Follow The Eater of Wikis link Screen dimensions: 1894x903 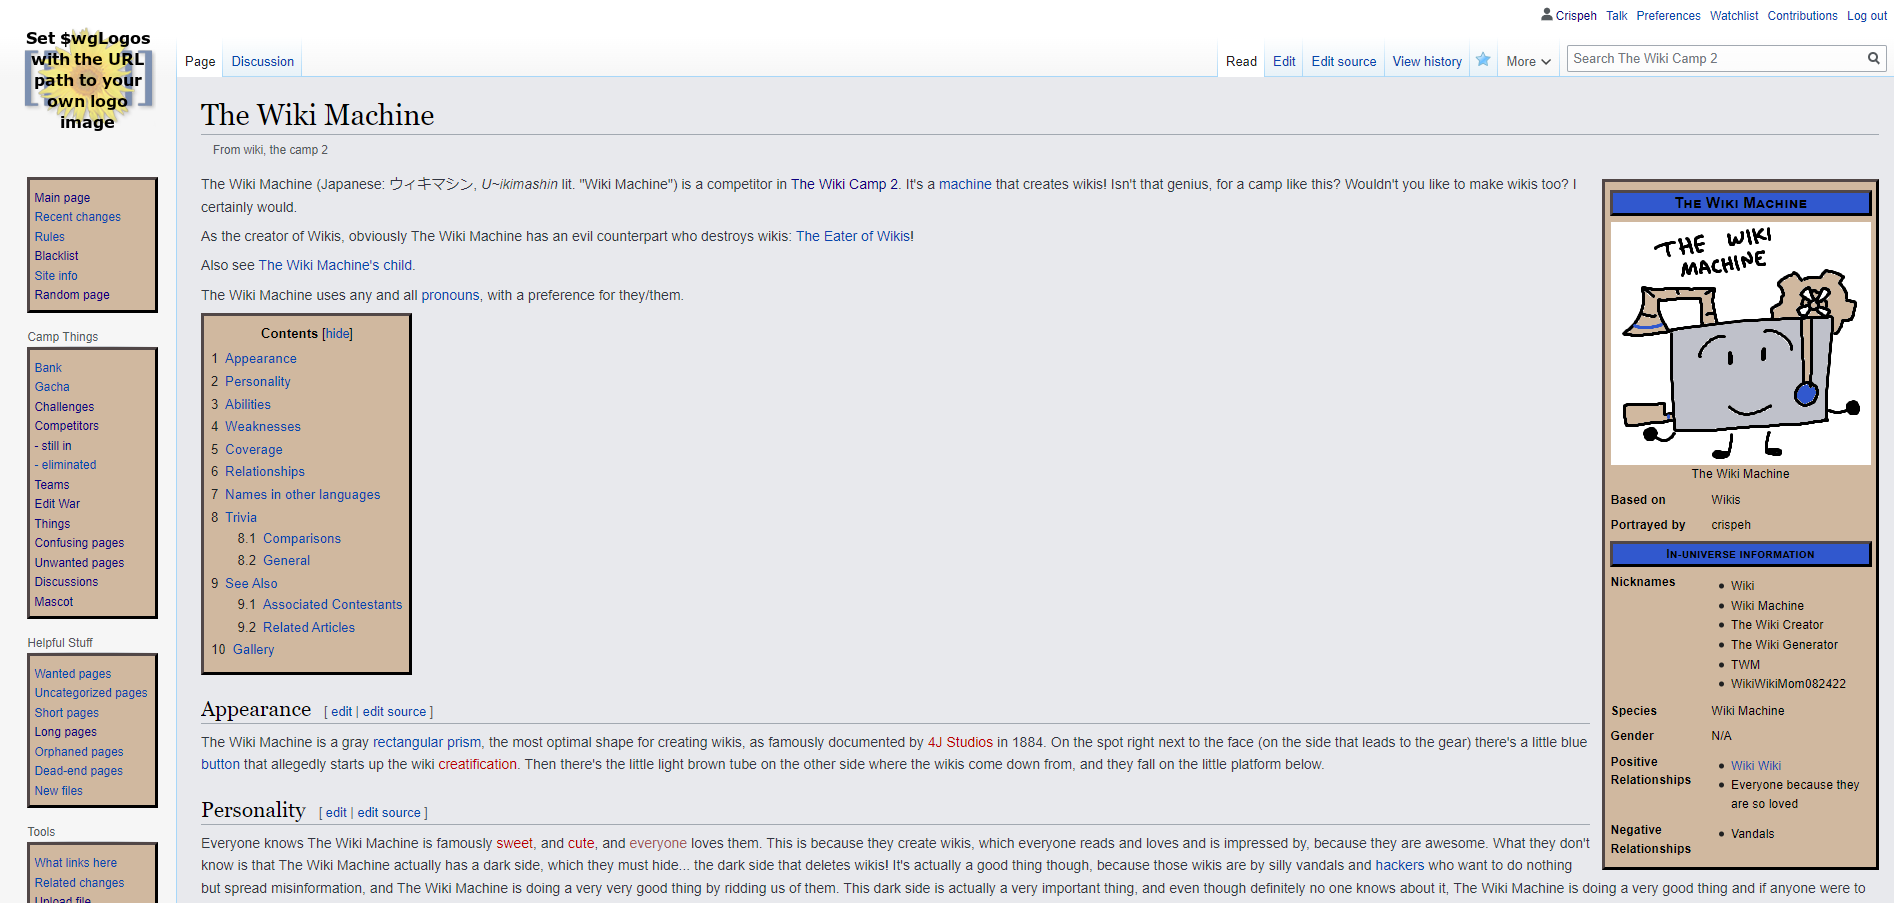coord(852,237)
